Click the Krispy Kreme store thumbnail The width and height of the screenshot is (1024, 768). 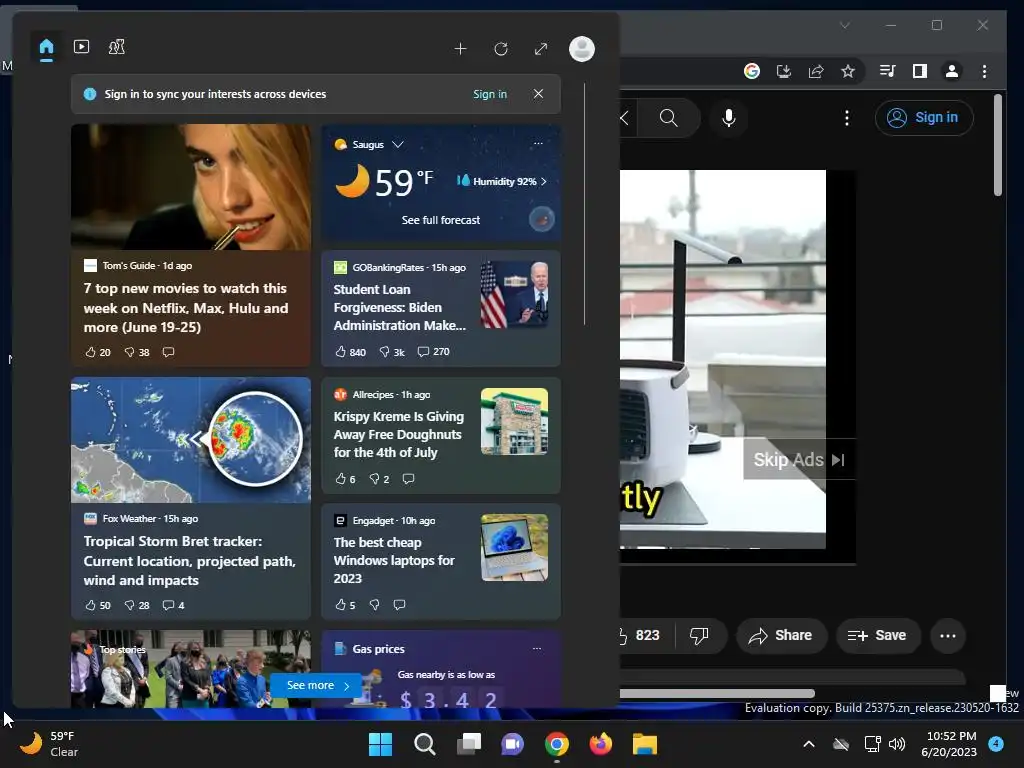click(515, 421)
